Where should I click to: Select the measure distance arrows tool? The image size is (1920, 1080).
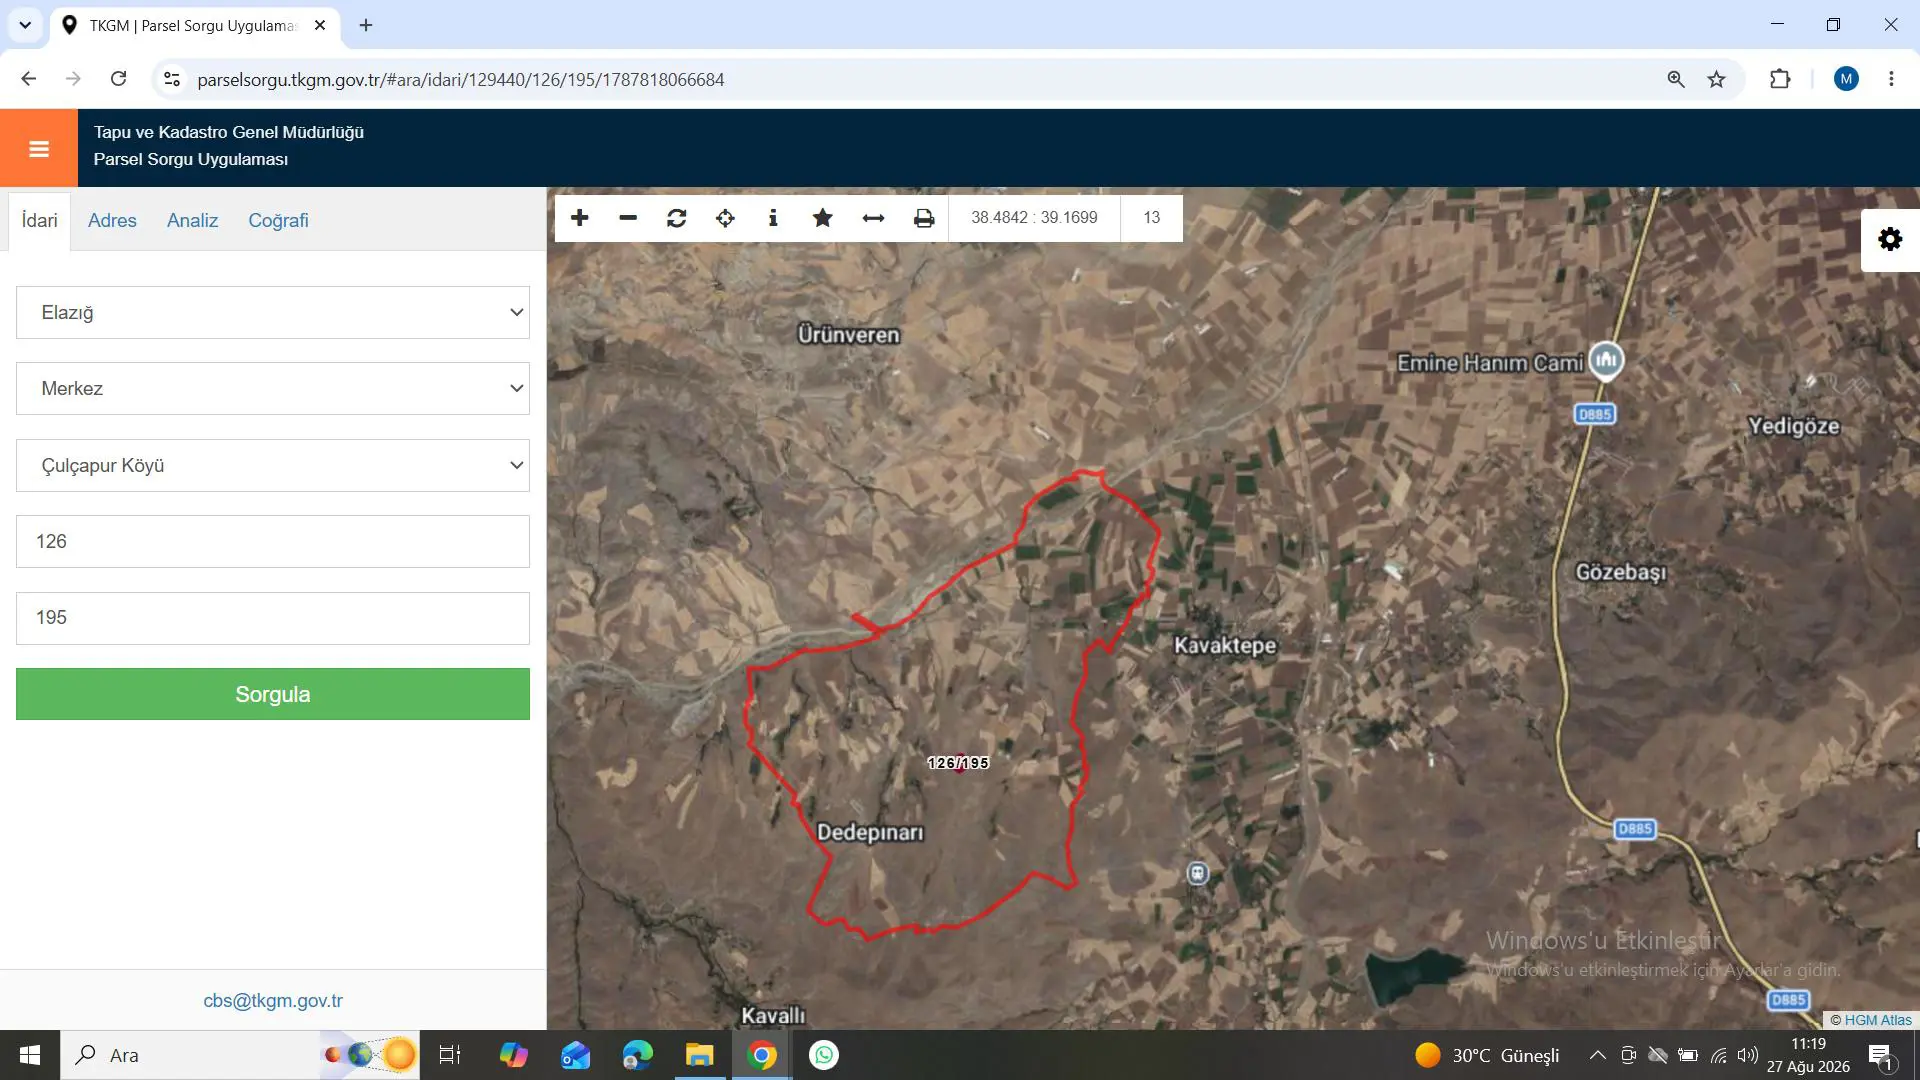[873, 218]
